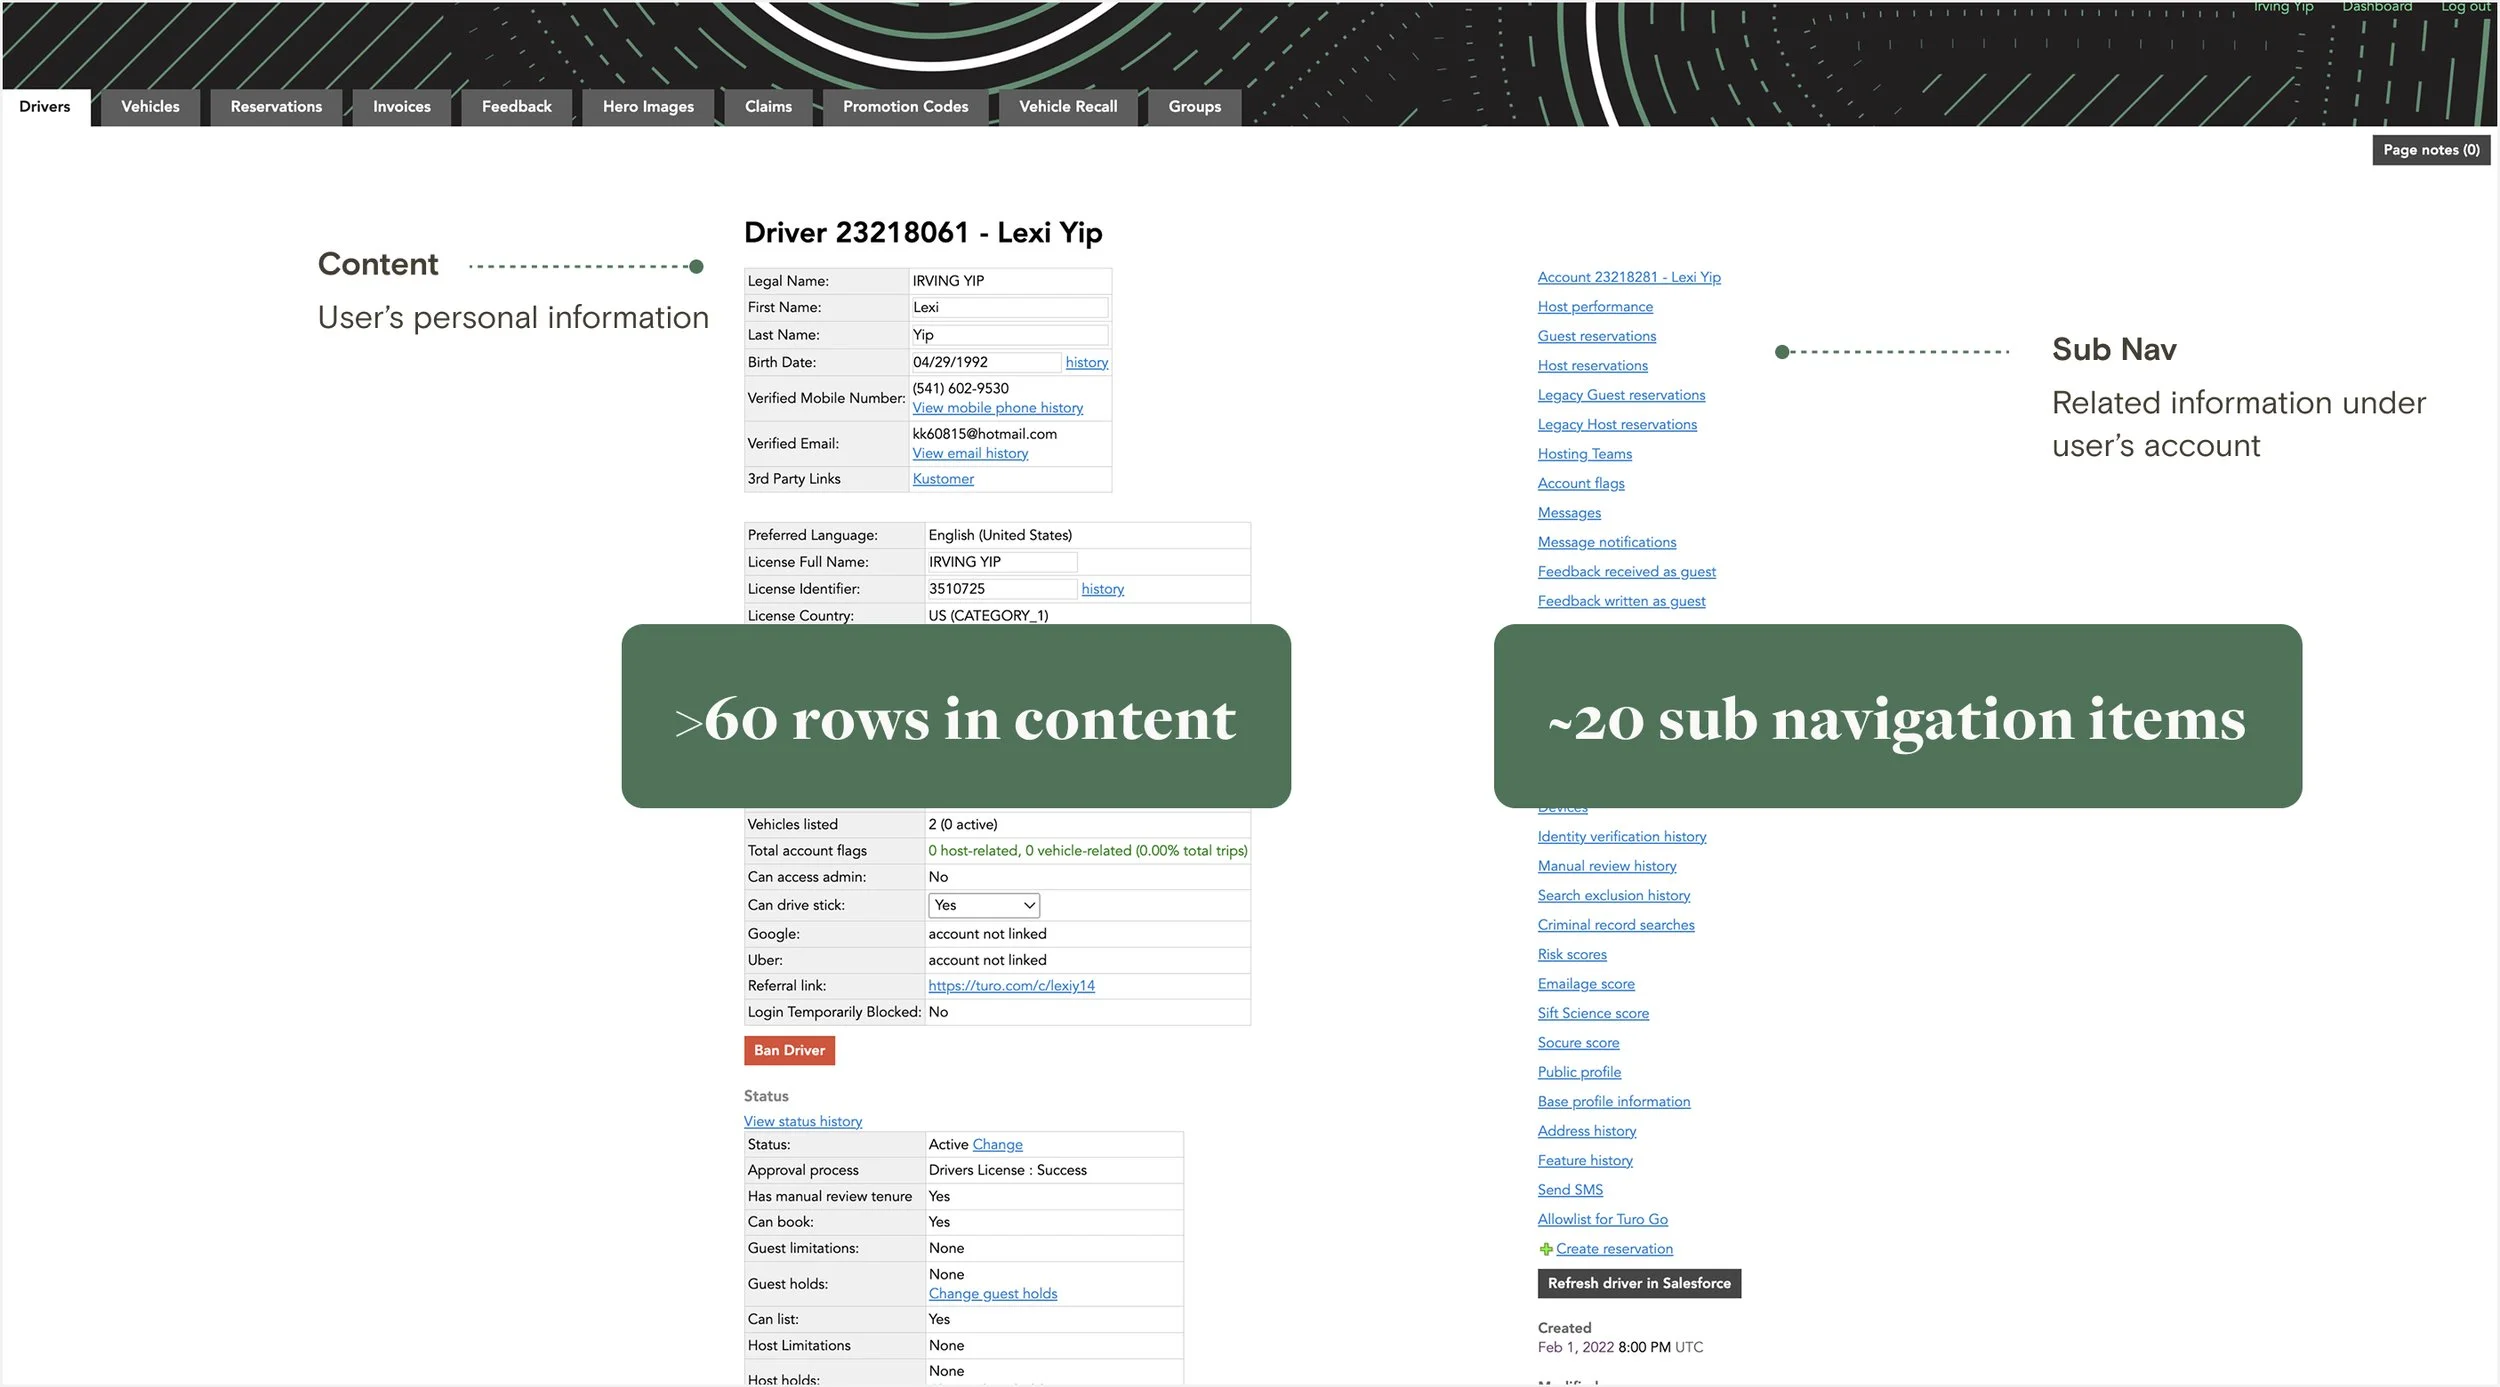The image size is (2500, 1387).
Task: Click the green plus Create reservation icon
Action: 1545,1249
